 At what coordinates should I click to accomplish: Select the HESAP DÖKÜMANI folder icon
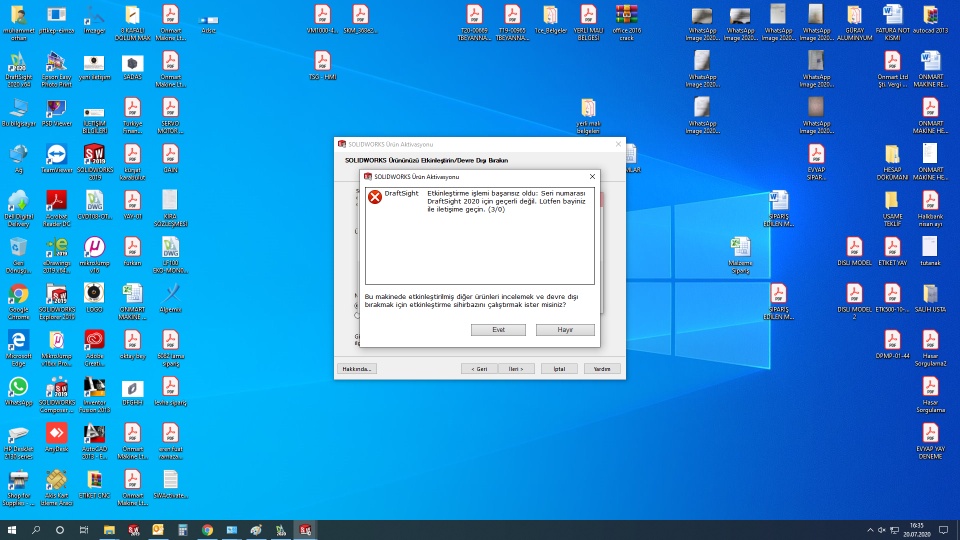click(x=892, y=162)
